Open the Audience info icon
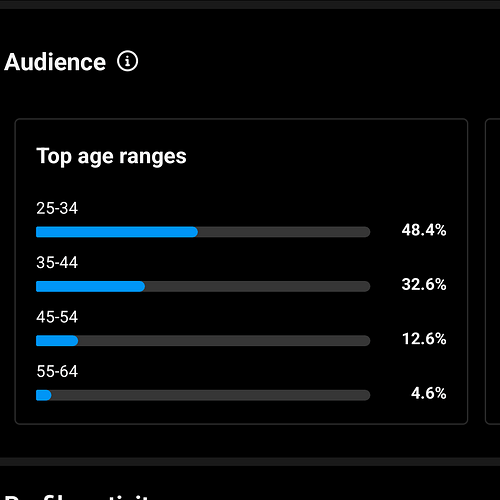The height and width of the screenshot is (500, 500). tap(127, 61)
